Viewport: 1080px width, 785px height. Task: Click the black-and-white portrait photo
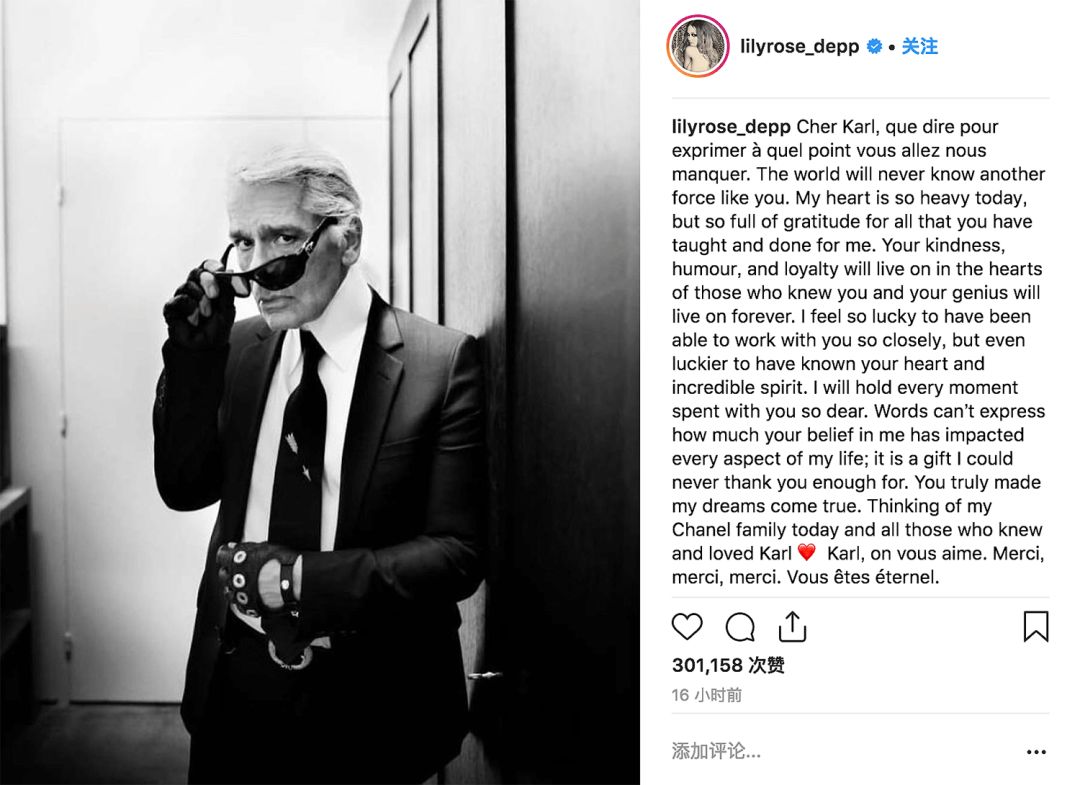pos(320,392)
